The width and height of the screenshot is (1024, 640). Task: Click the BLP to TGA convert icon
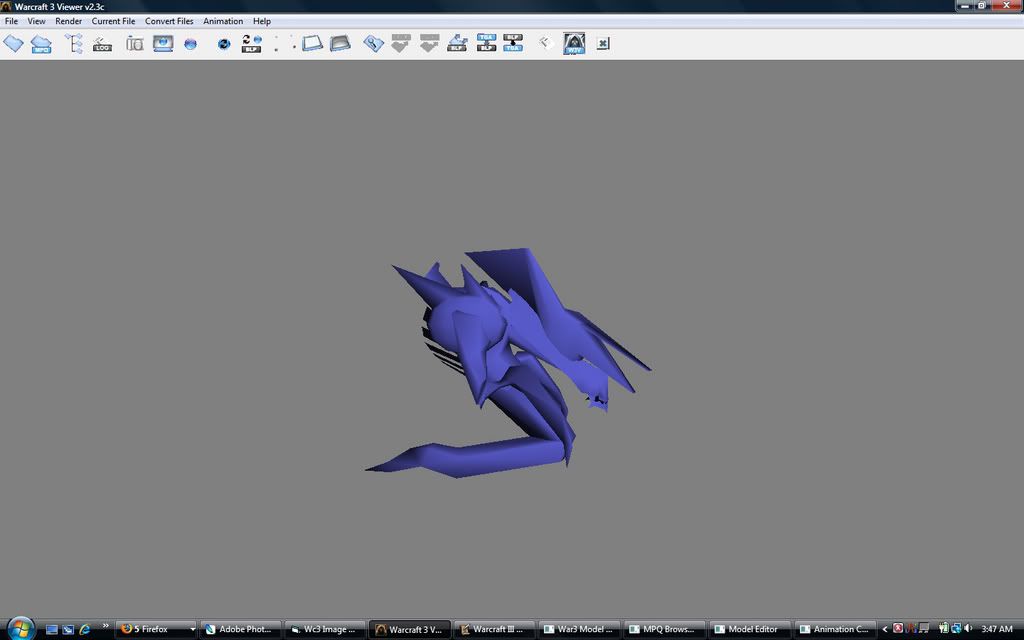(513, 43)
